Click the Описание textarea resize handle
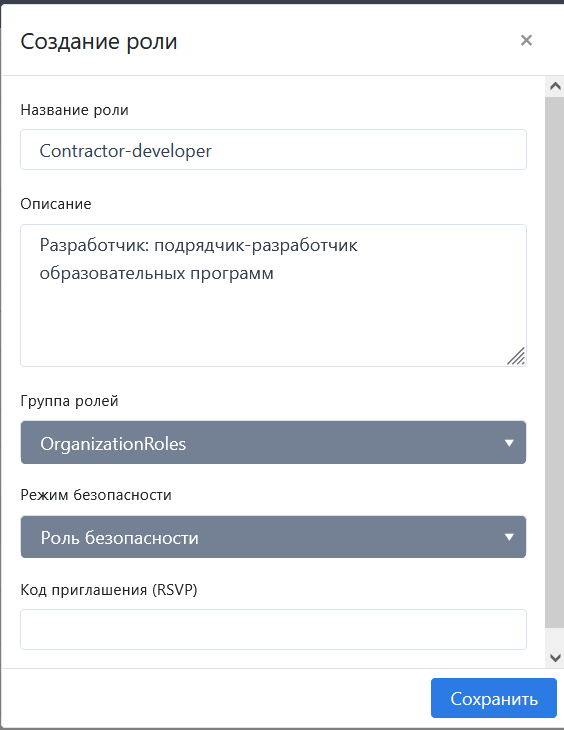Screen dimensions: 564x730 point(516,356)
